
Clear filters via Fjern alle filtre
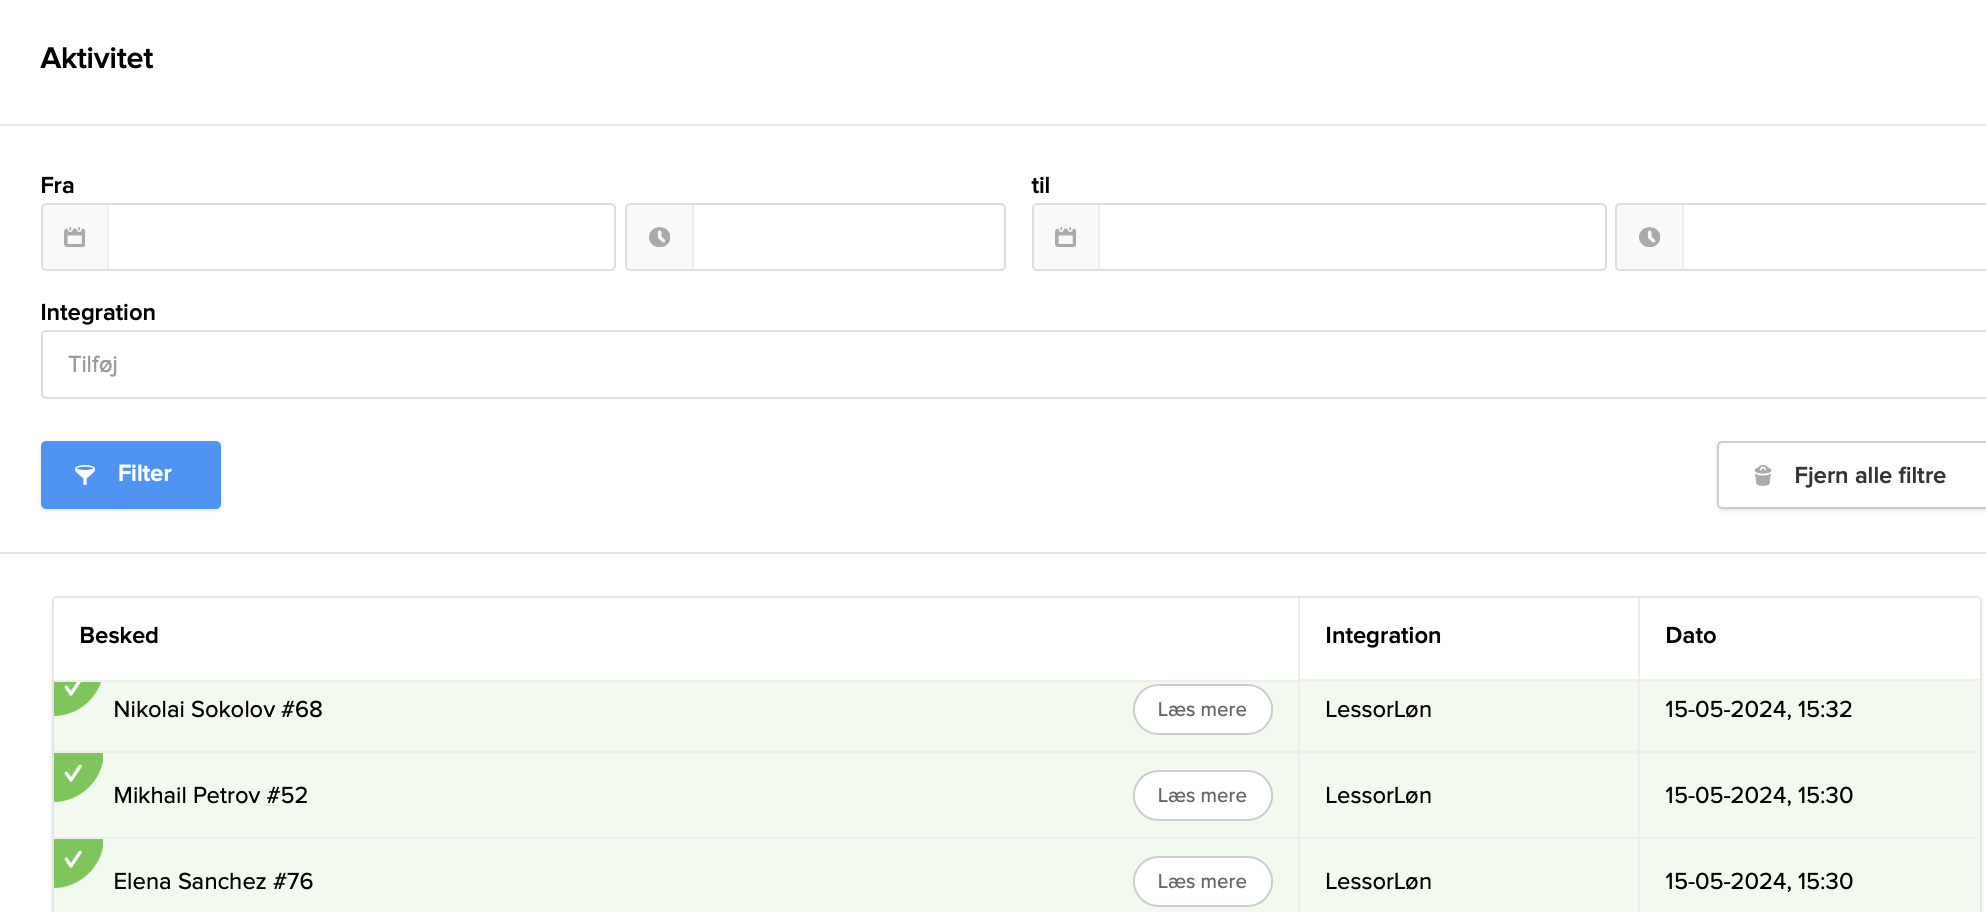(1851, 476)
